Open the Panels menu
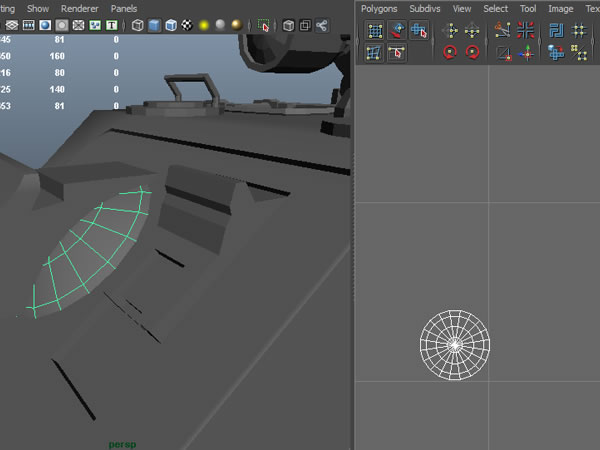 [x=124, y=8]
